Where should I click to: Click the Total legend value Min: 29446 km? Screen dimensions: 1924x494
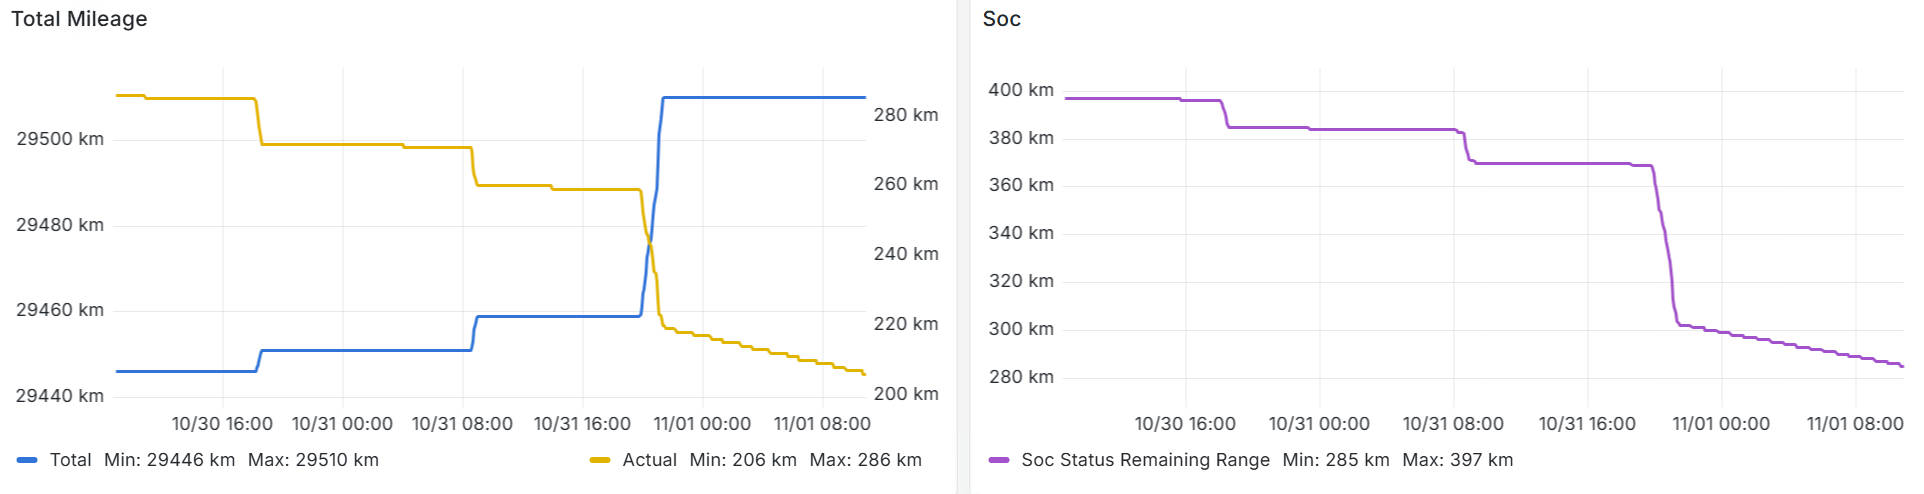(169, 460)
